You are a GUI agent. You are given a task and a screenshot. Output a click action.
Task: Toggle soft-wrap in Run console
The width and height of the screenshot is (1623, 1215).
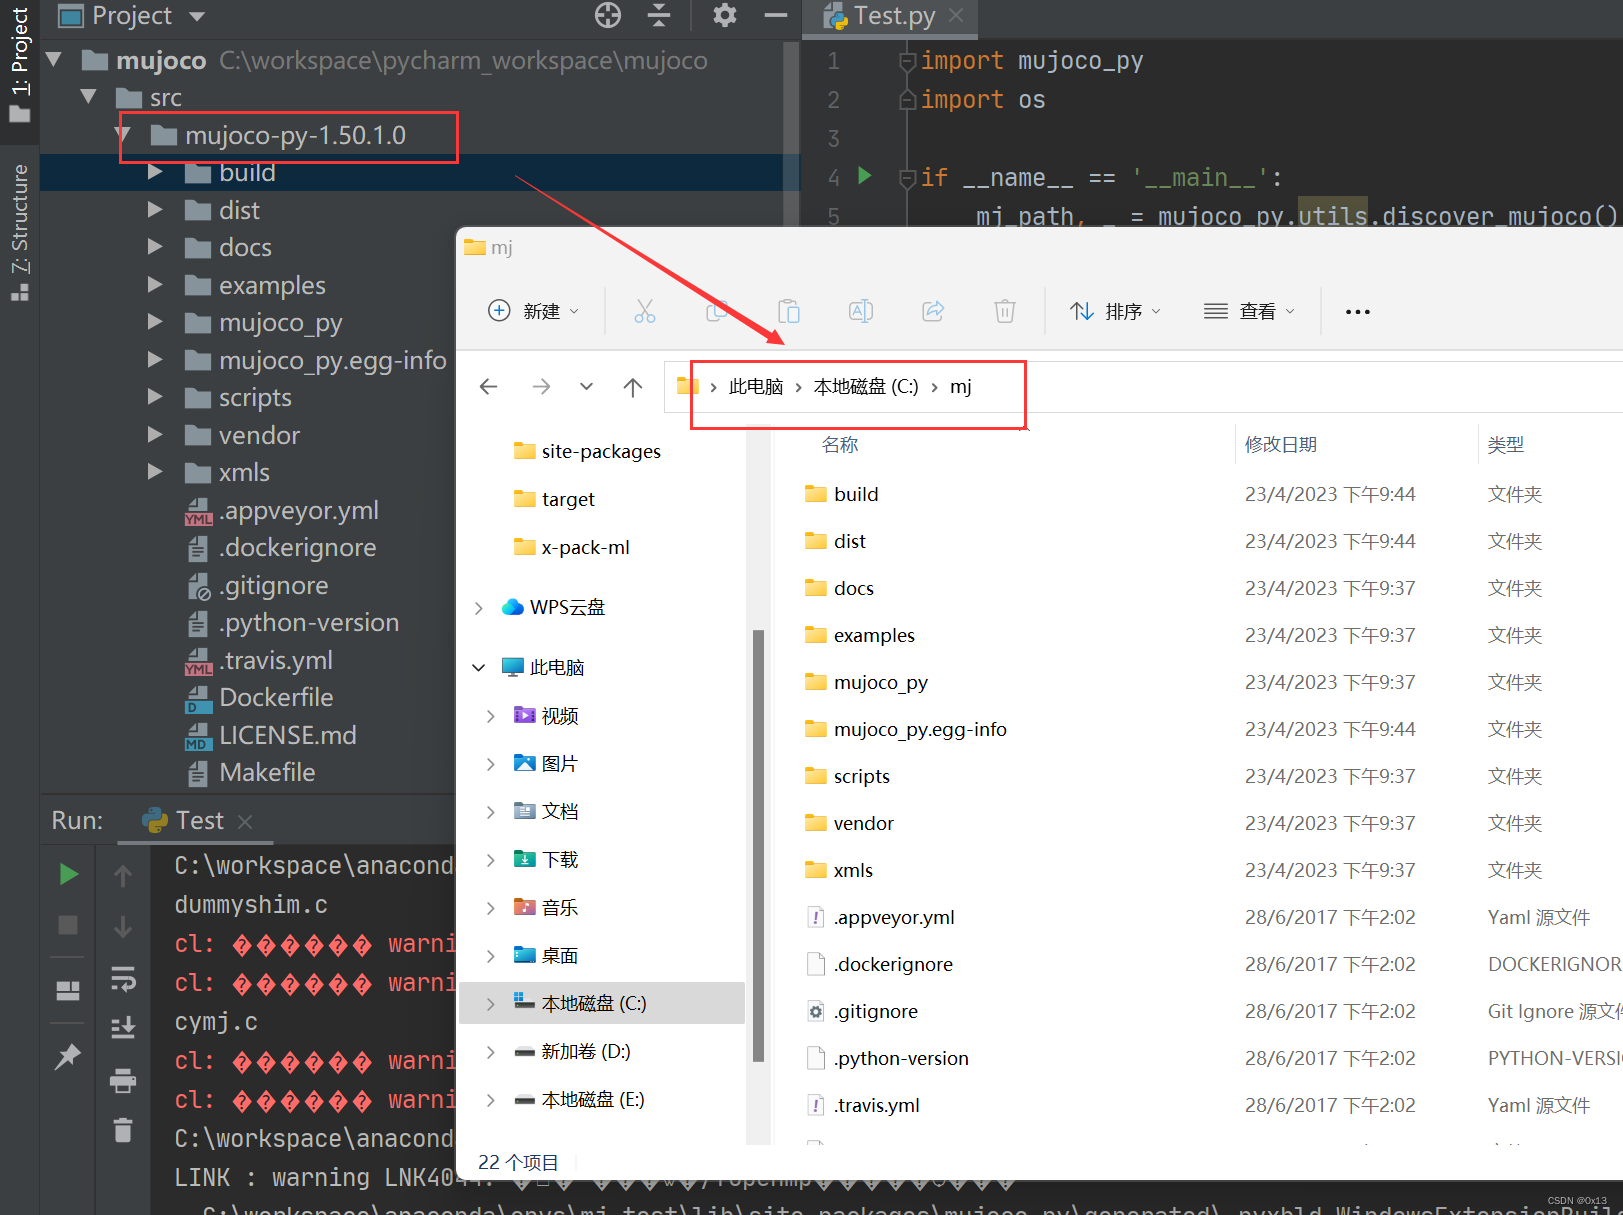[123, 978]
